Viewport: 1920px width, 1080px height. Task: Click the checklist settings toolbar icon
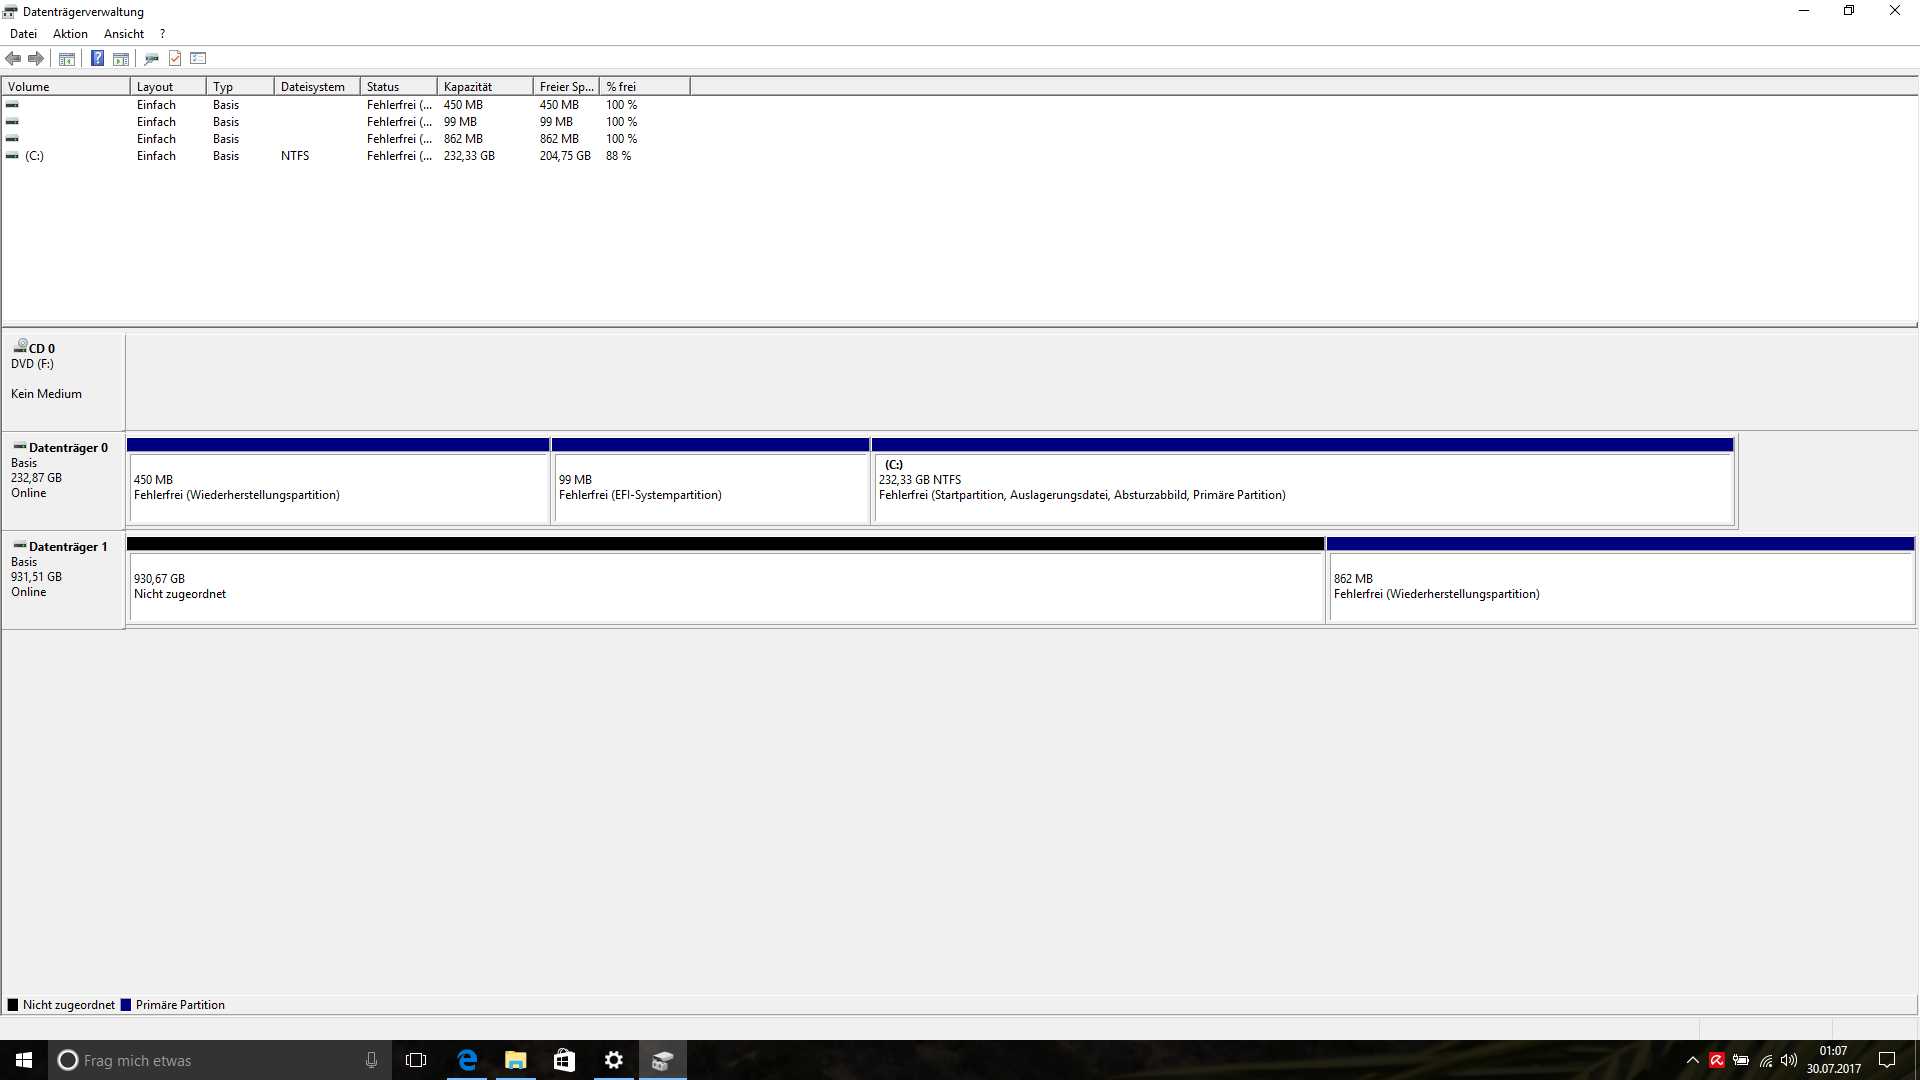[x=198, y=59]
